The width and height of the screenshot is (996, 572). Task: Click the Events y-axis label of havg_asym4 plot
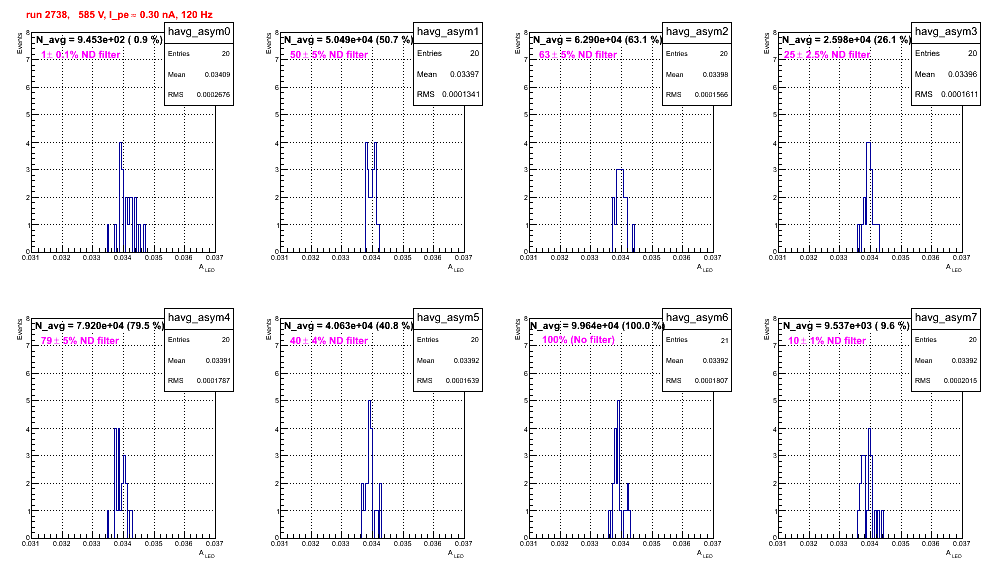pyautogui.click(x=18, y=329)
